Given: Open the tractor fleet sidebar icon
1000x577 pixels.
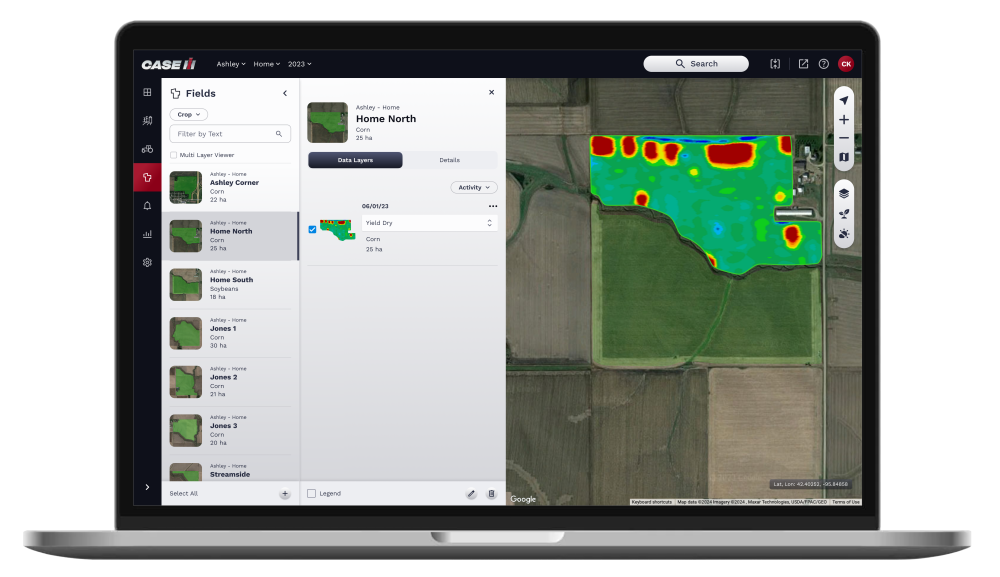Looking at the screenshot, I should pyautogui.click(x=147, y=149).
